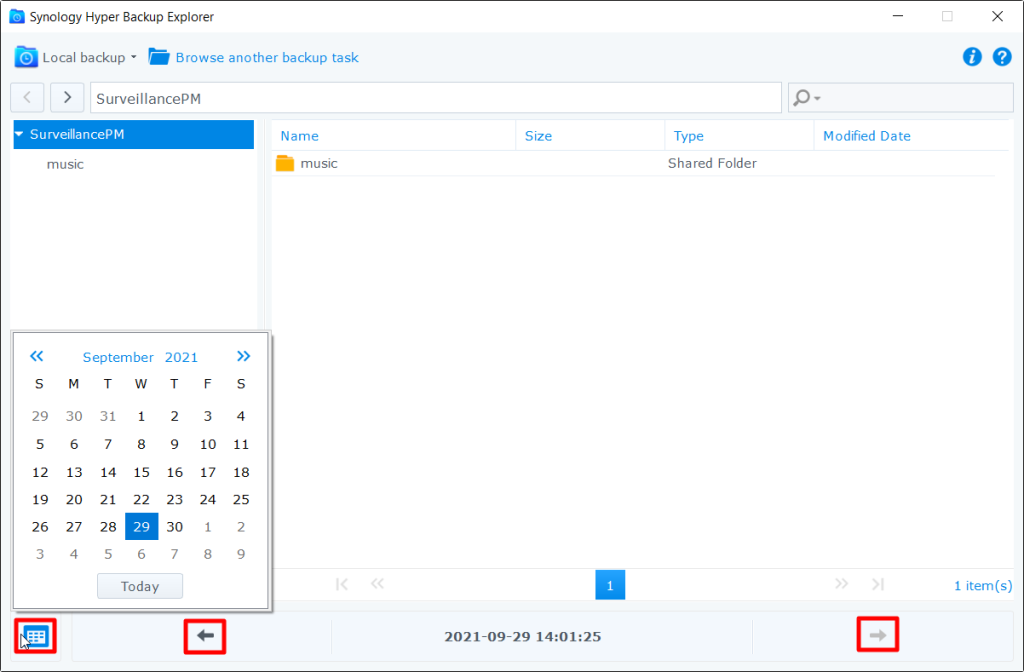The width and height of the screenshot is (1024, 672).
Task: Select the SurveillancePM root tree item
Action: click(x=134, y=135)
